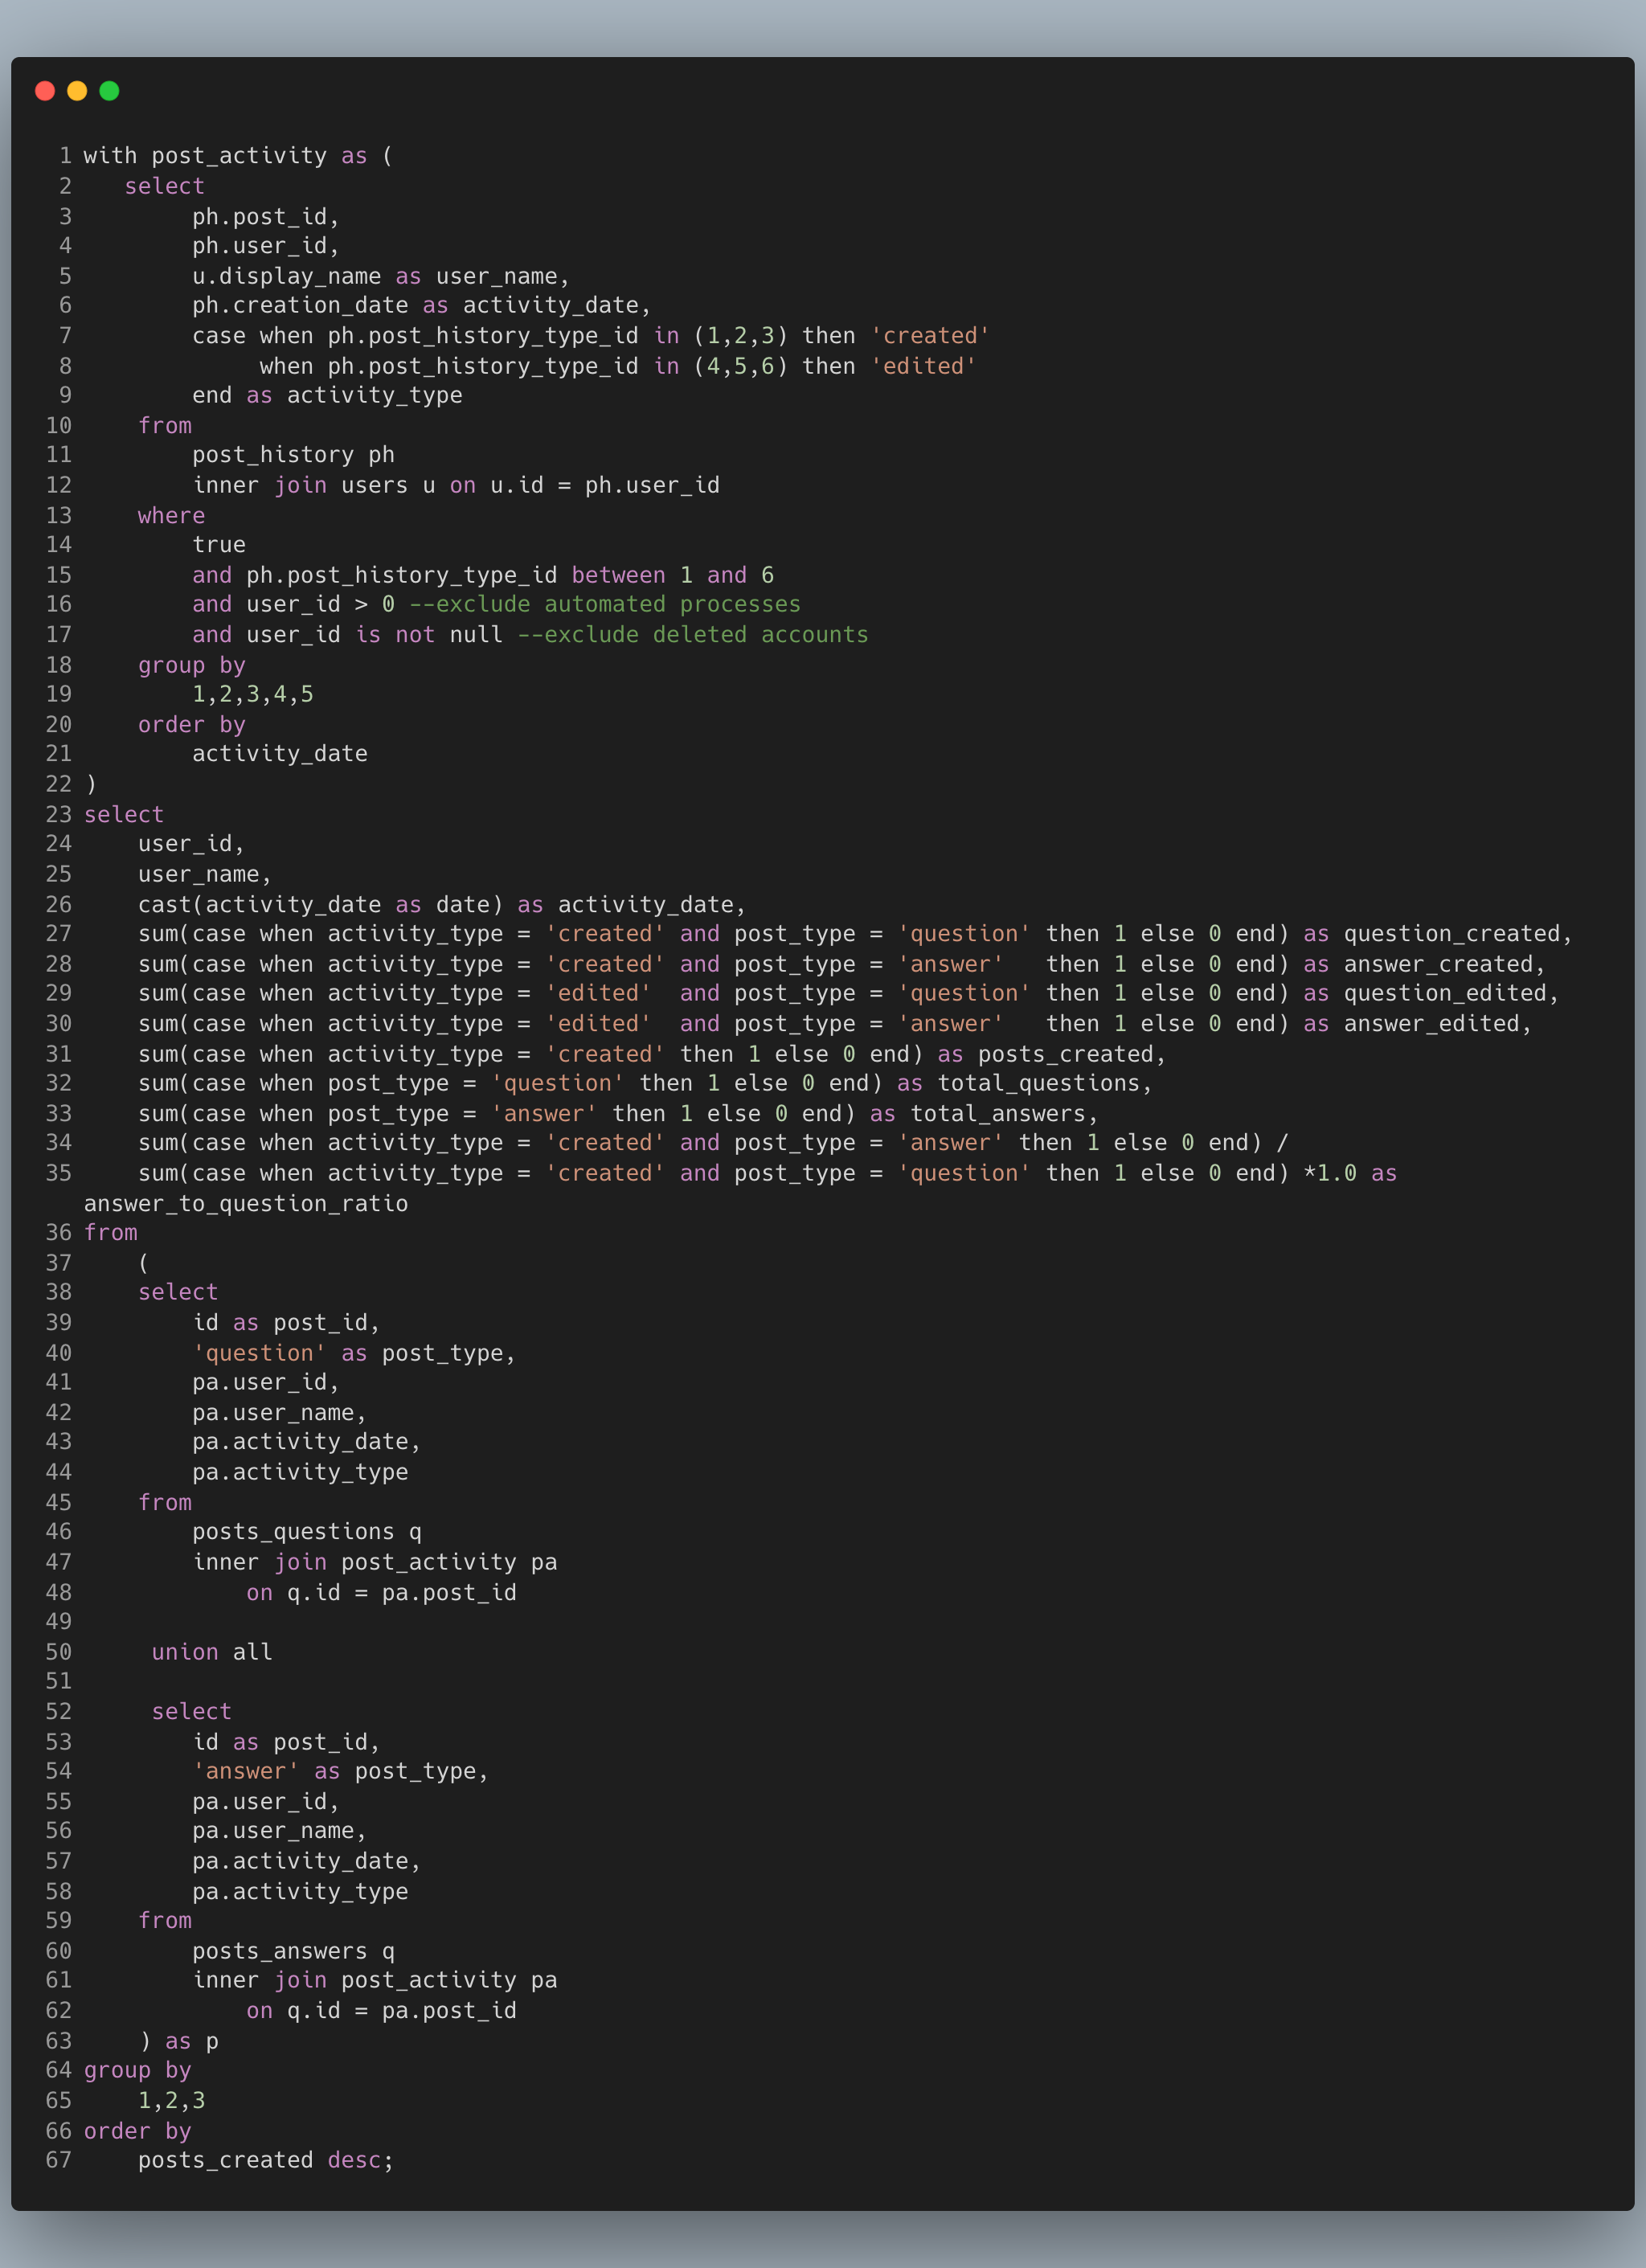
Task: Click 'posts_questions q' on line 46
Action: click(x=306, y=1531)
